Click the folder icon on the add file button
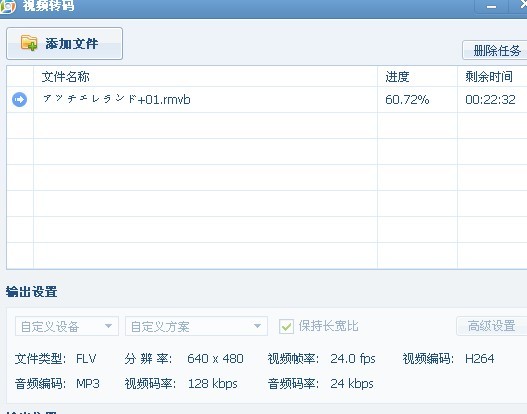The height and width of the screenshot is (414, 527). [x=29, y=43]
